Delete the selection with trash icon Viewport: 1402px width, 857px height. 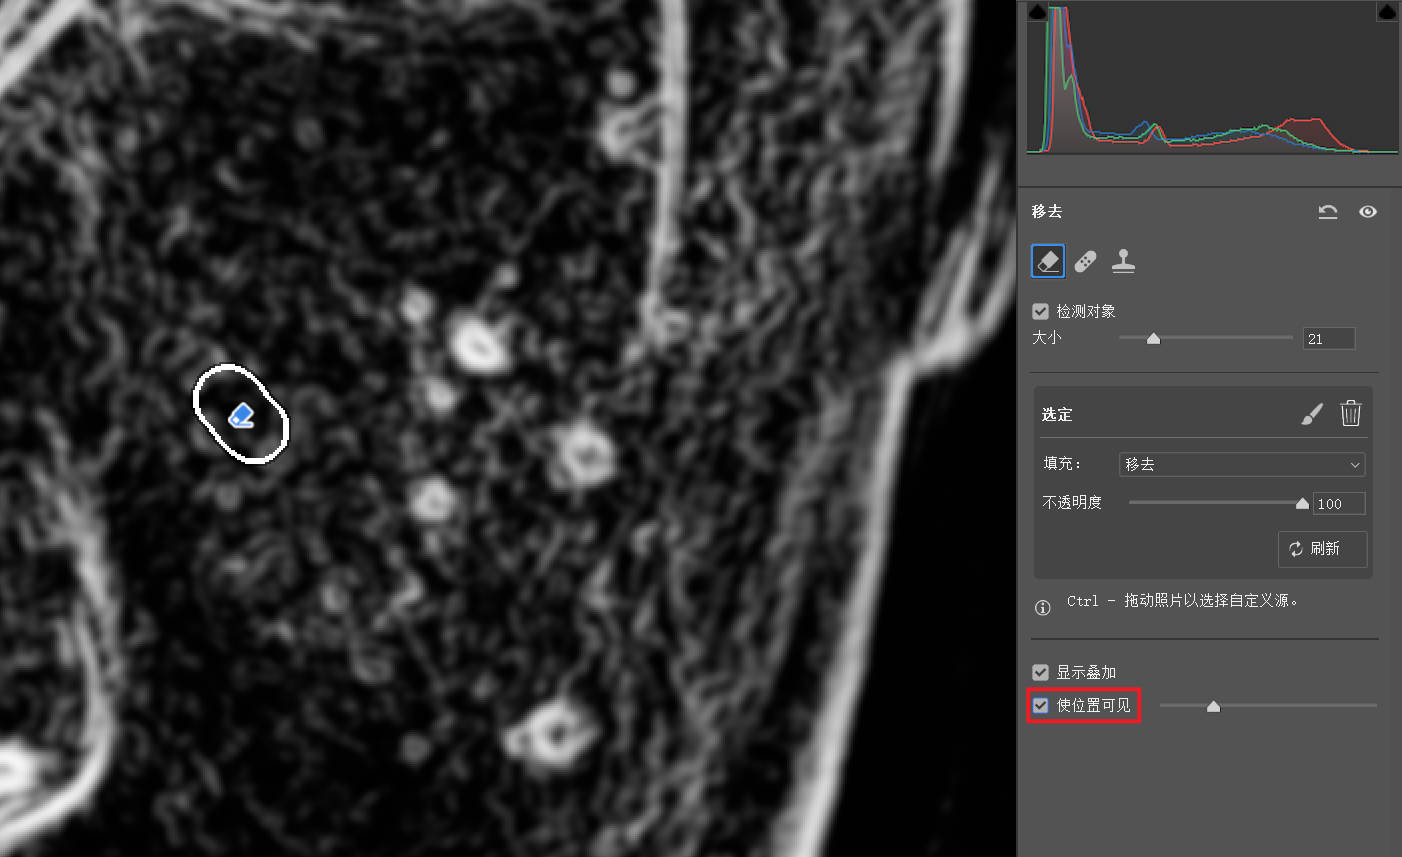(x=1351, y=413)
